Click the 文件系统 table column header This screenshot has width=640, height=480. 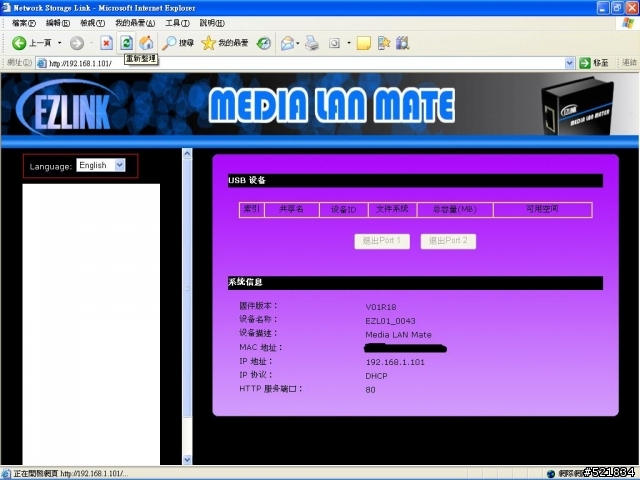point(392,209)
